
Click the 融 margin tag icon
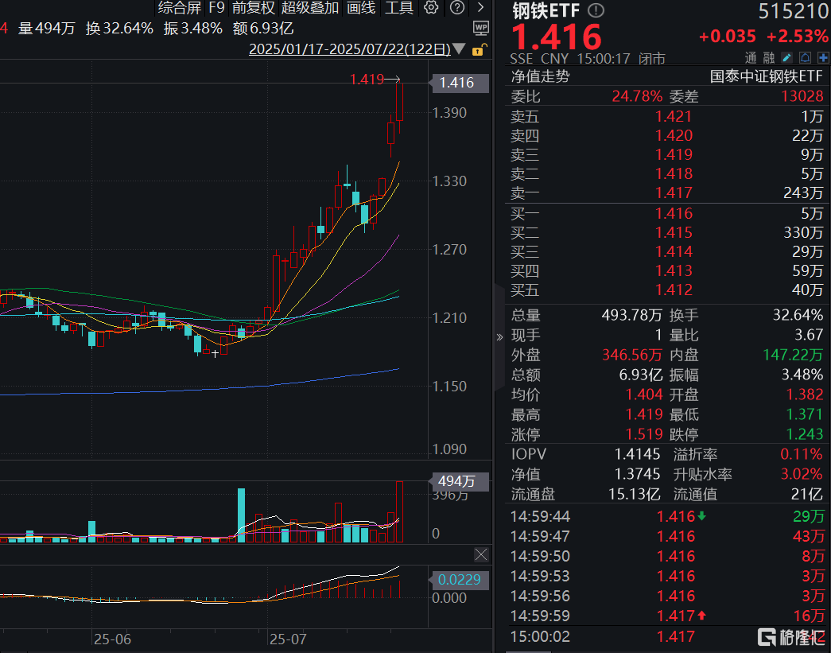click(x=769, y=58)
